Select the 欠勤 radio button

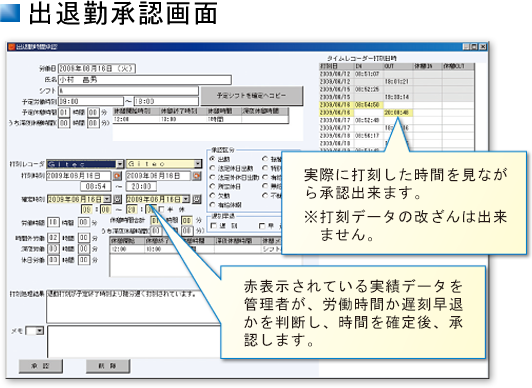click(213, 195)
